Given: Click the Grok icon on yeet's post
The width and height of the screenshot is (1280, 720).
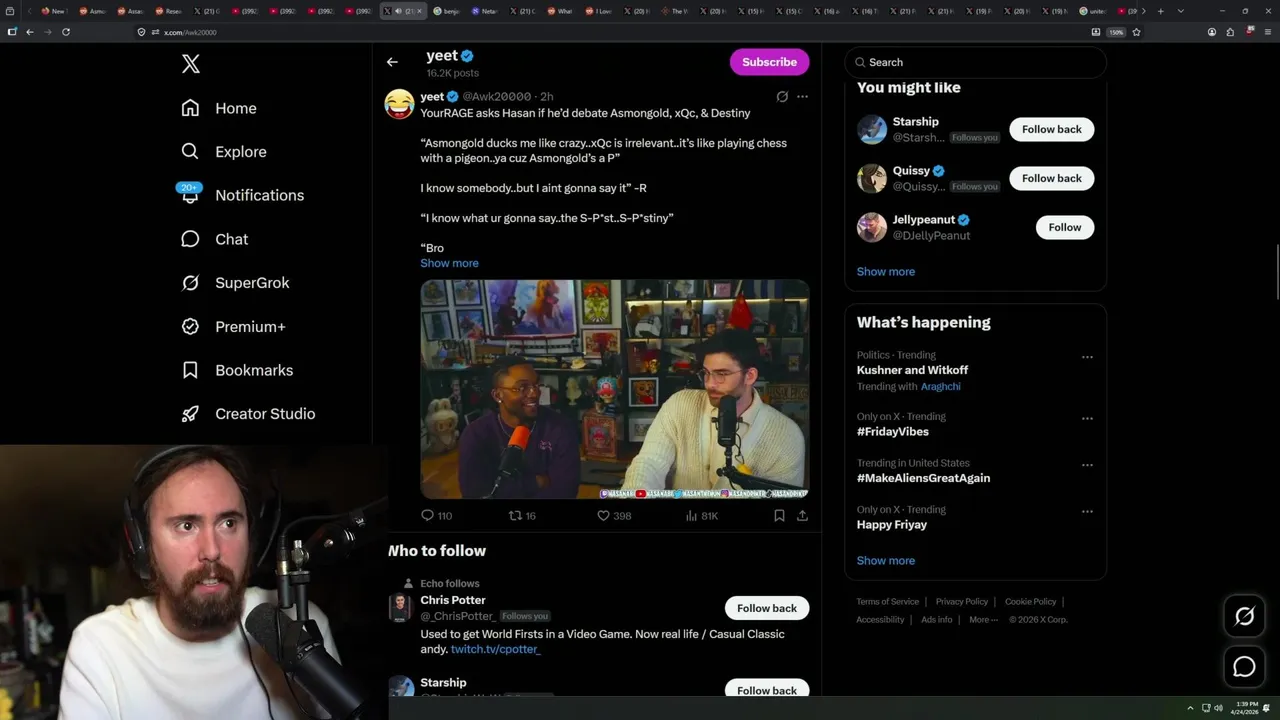Looking at the screenshot, I should click(x=782, y=97).
